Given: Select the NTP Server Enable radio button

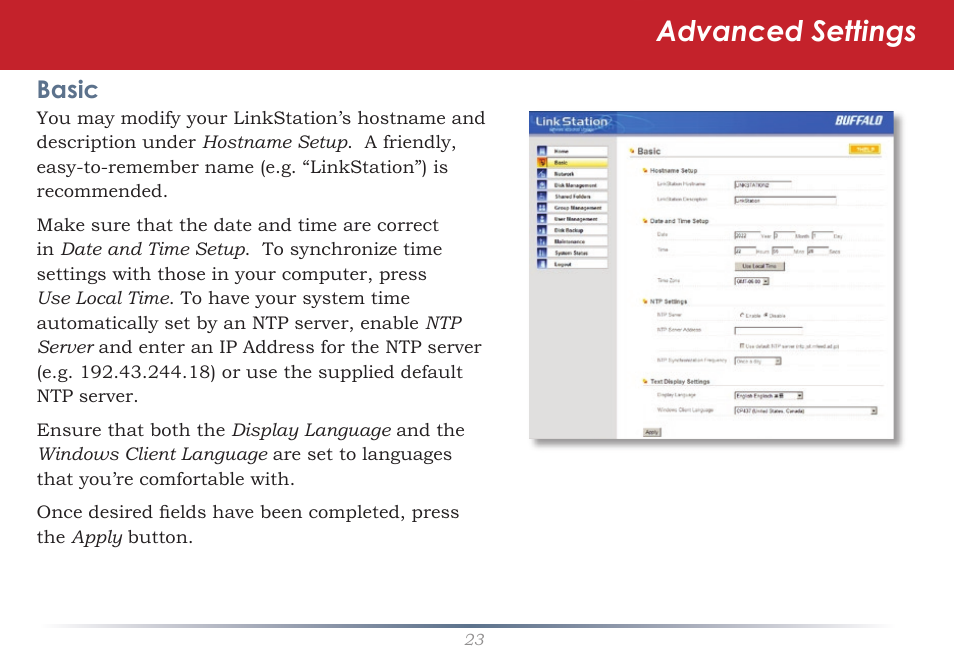Looking at the screenshot, I should coord(742,315).
